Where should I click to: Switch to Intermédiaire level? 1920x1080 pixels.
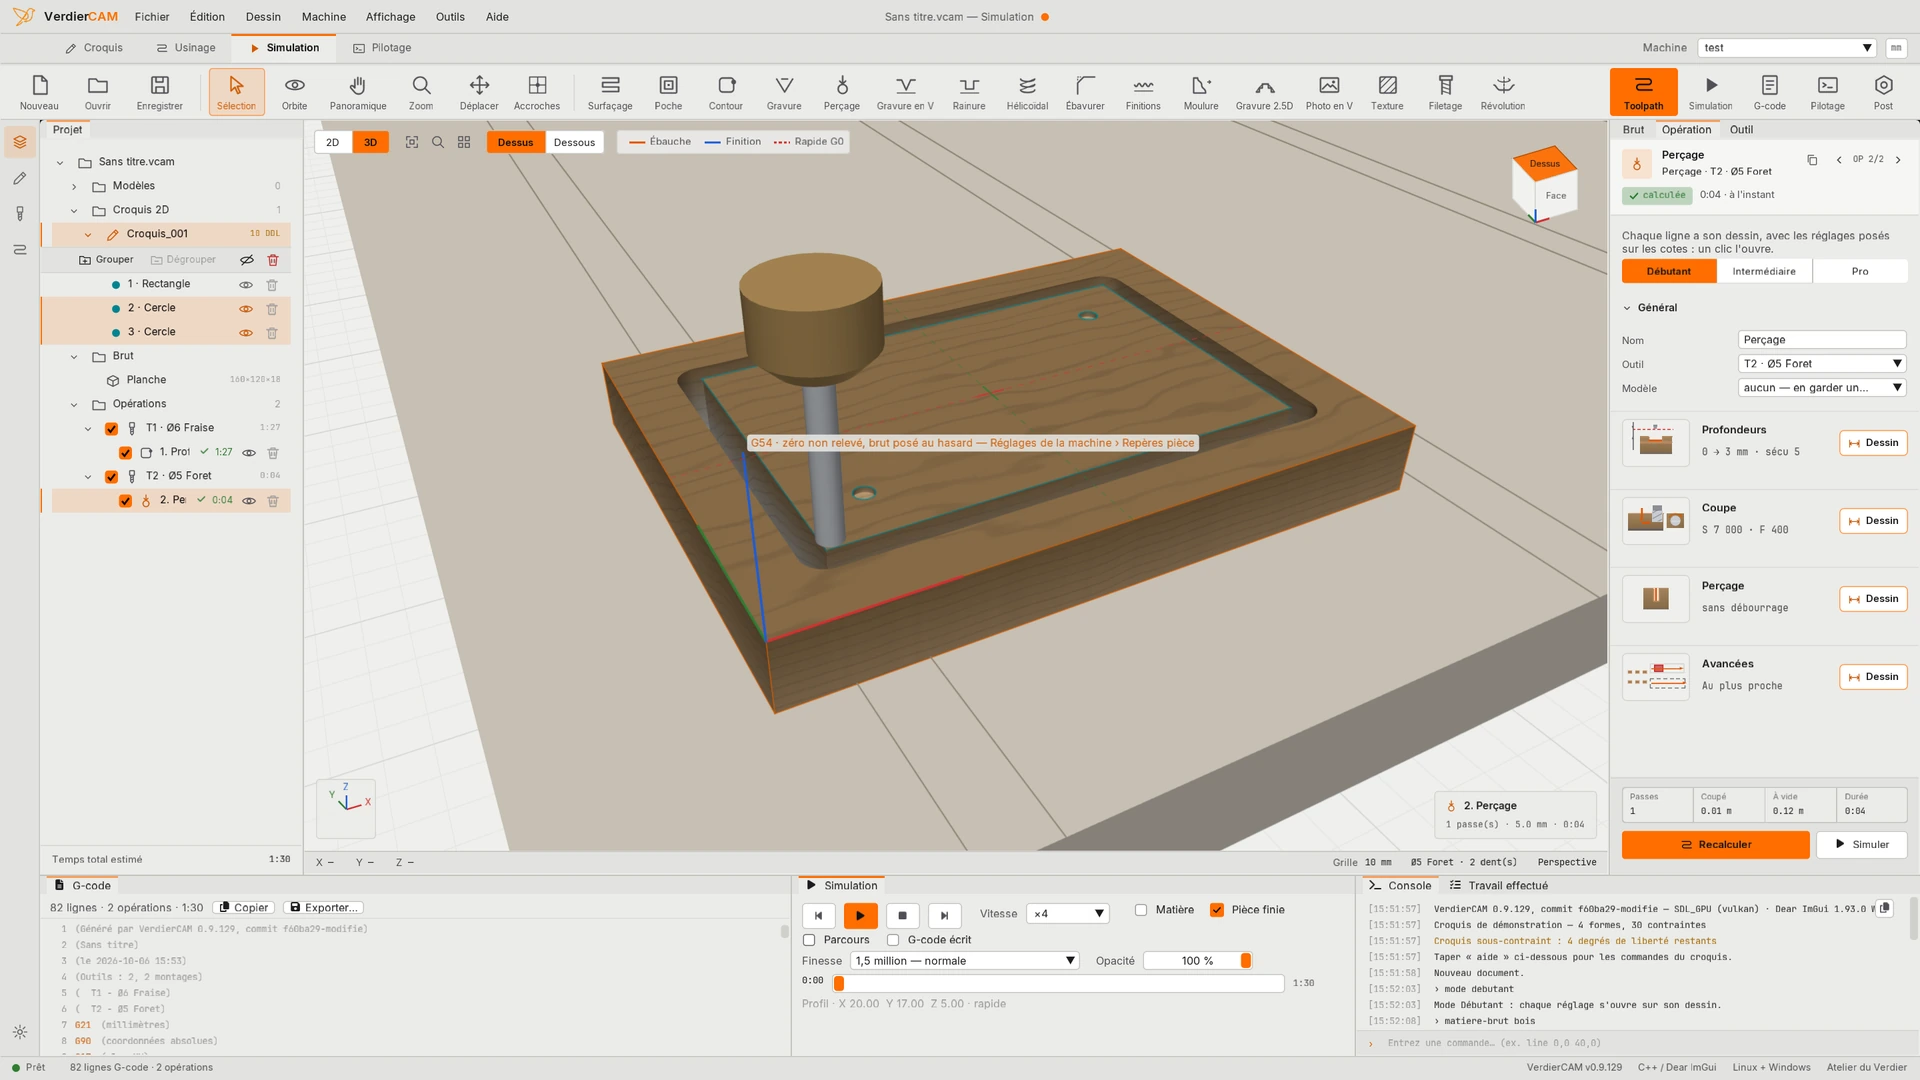point(1764,272)
